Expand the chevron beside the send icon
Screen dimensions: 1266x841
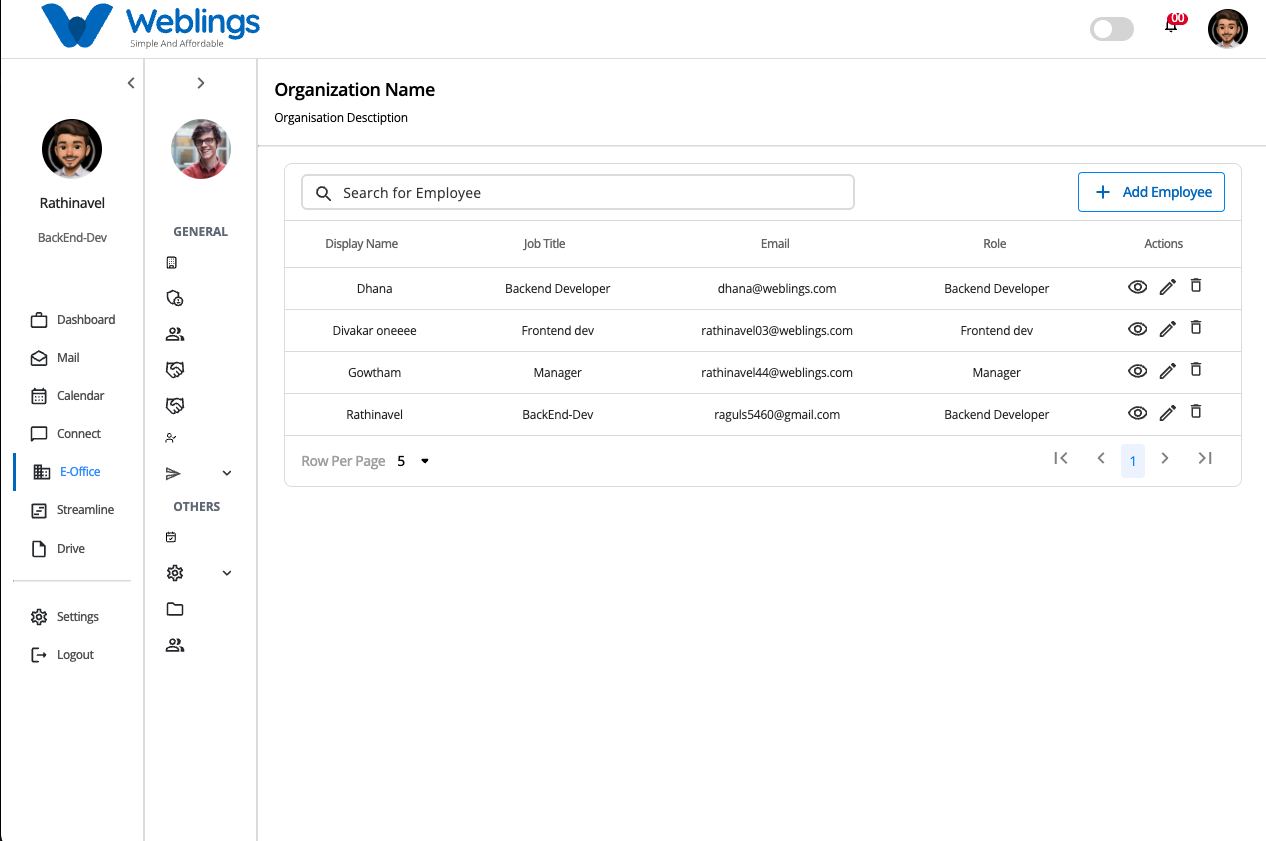pos(227,473)
